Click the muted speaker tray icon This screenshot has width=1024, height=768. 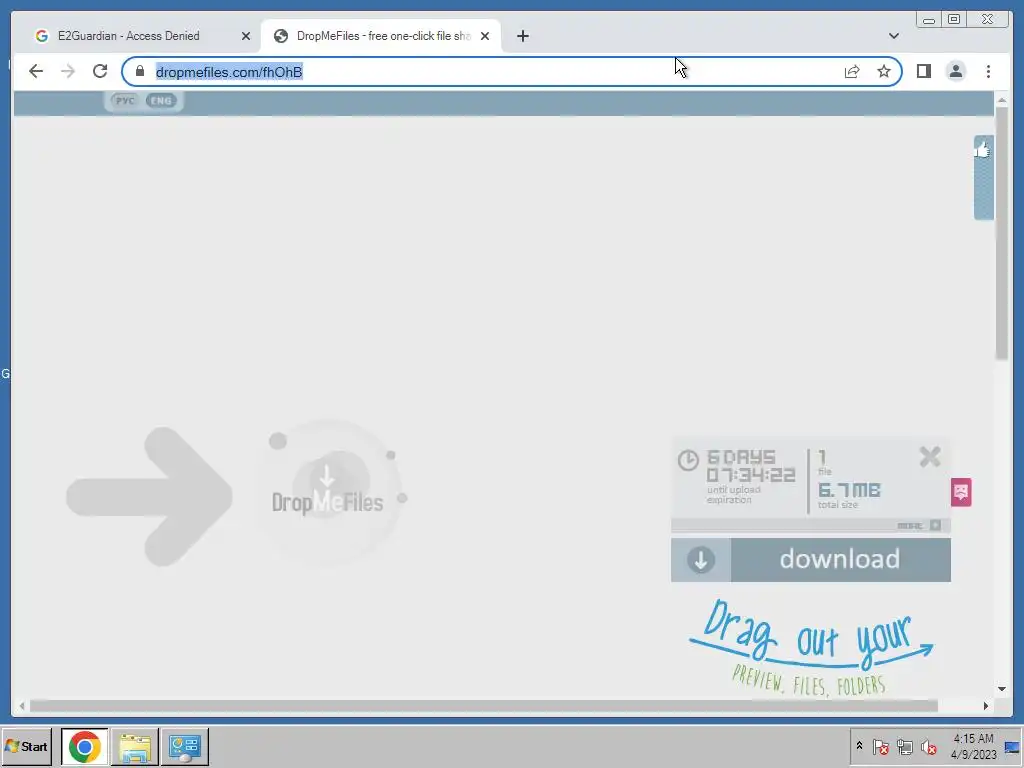[x=928, y=746]
